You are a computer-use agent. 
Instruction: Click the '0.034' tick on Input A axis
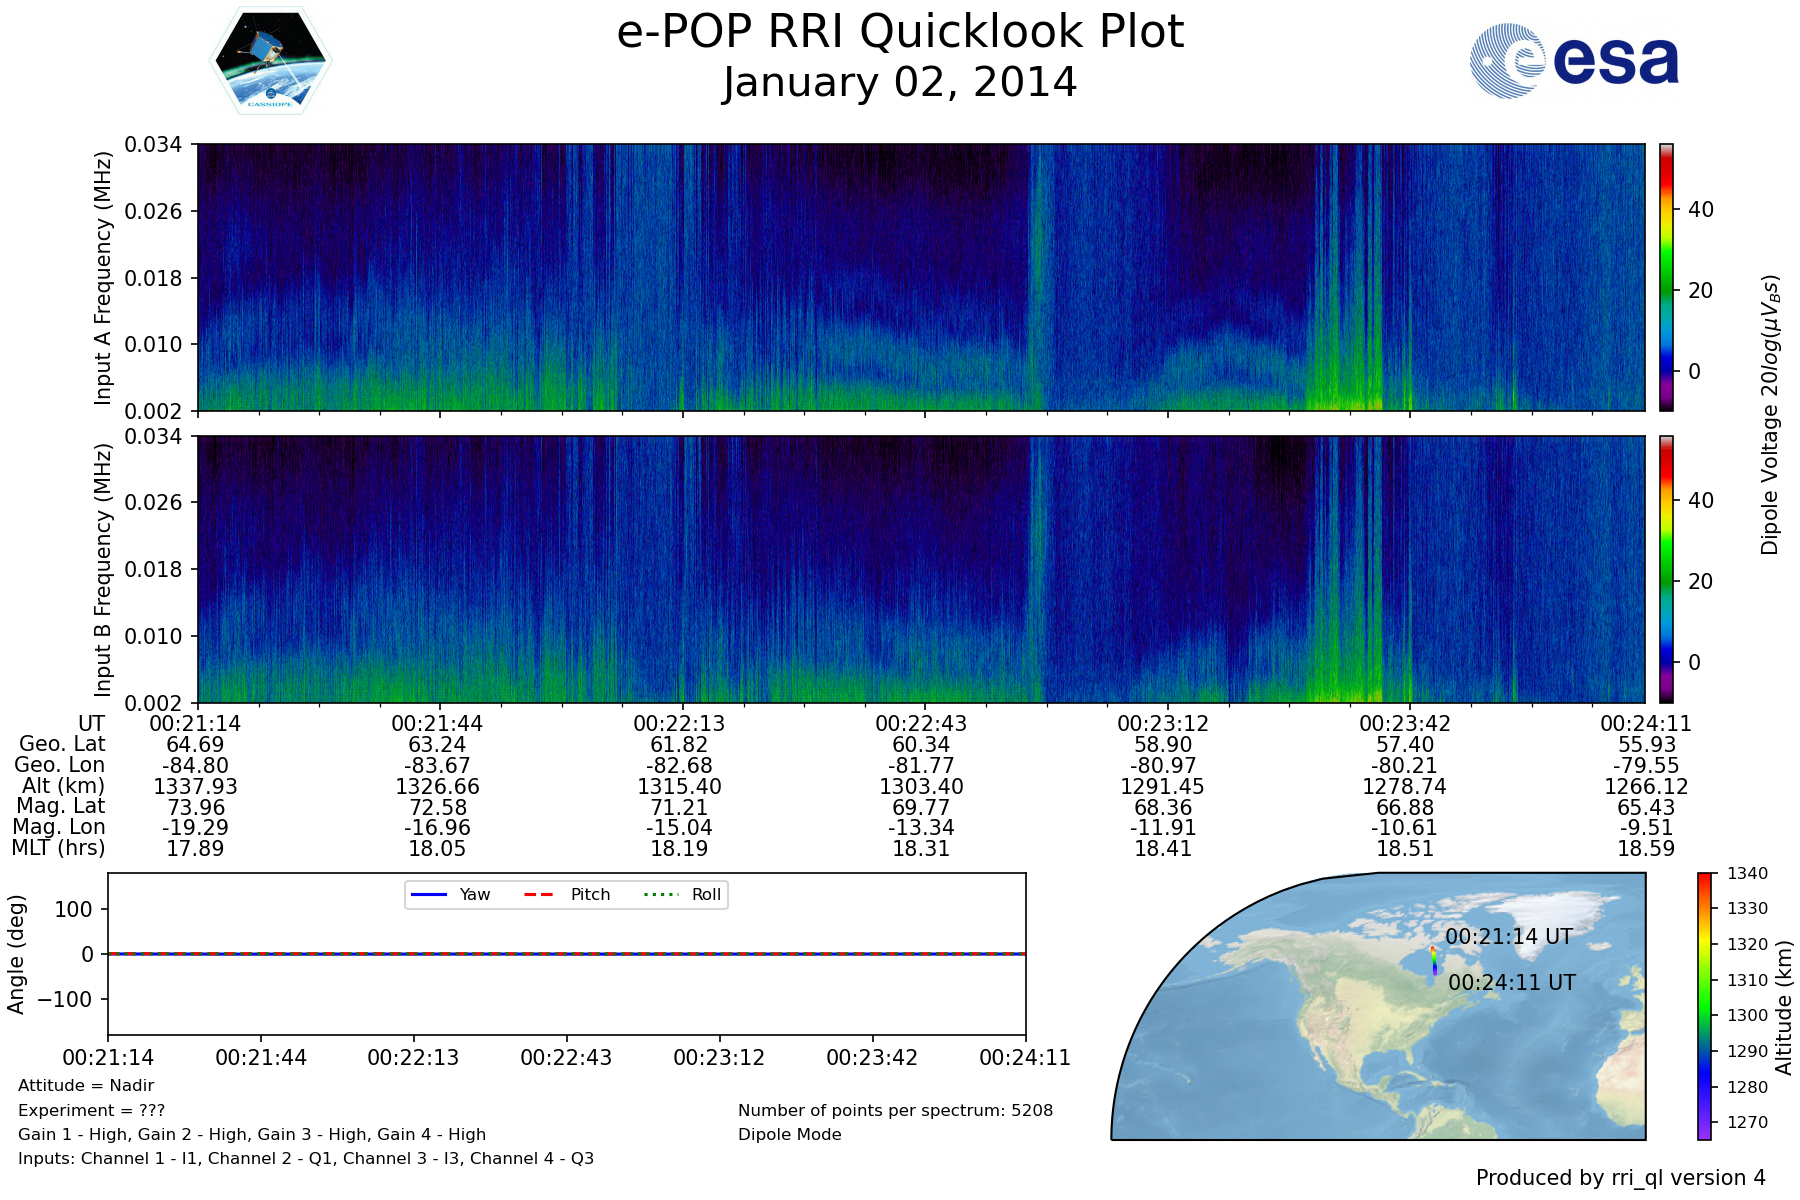click(x=153, y=145)
